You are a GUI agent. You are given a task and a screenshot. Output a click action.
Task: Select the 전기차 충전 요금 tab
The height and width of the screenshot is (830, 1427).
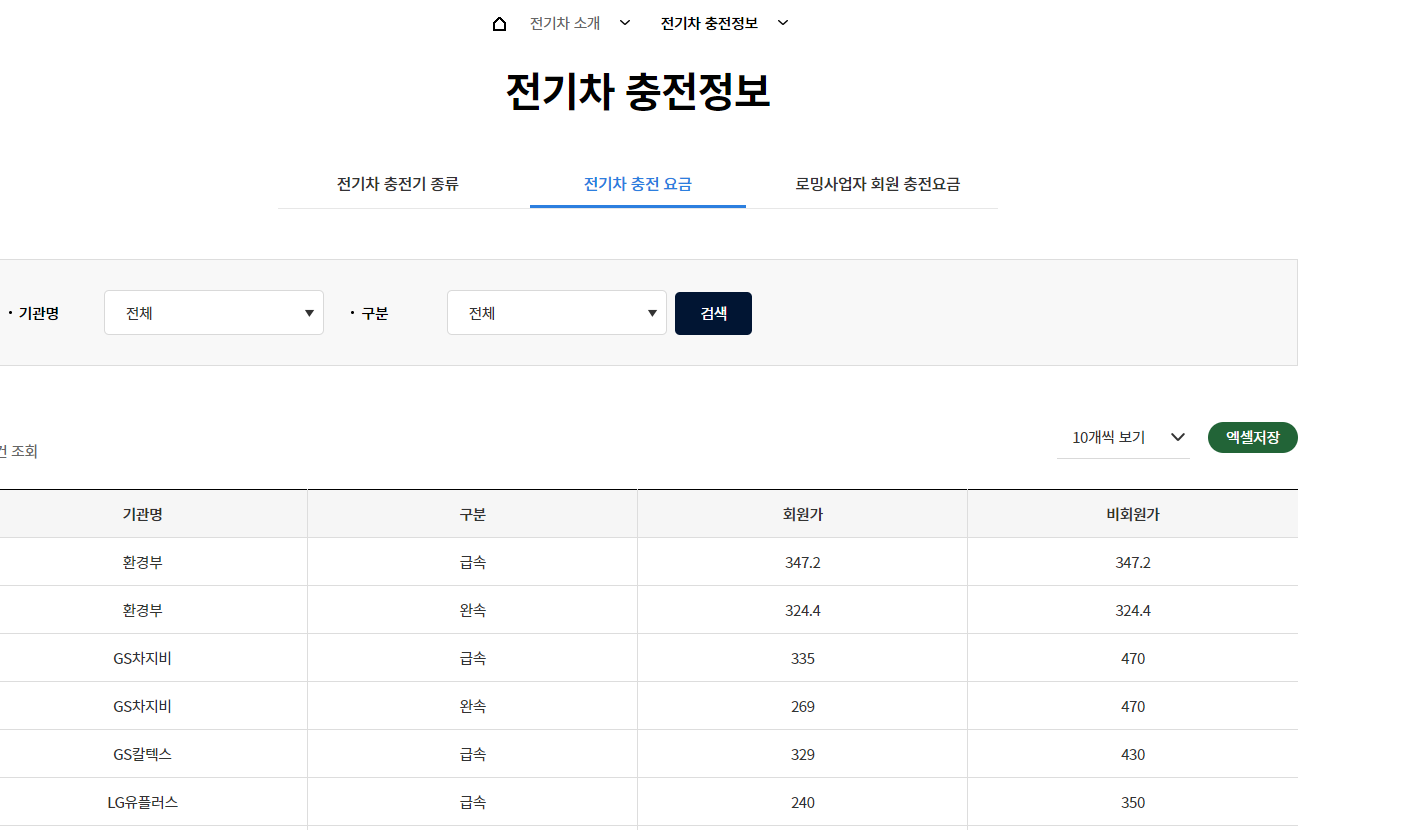638,184
